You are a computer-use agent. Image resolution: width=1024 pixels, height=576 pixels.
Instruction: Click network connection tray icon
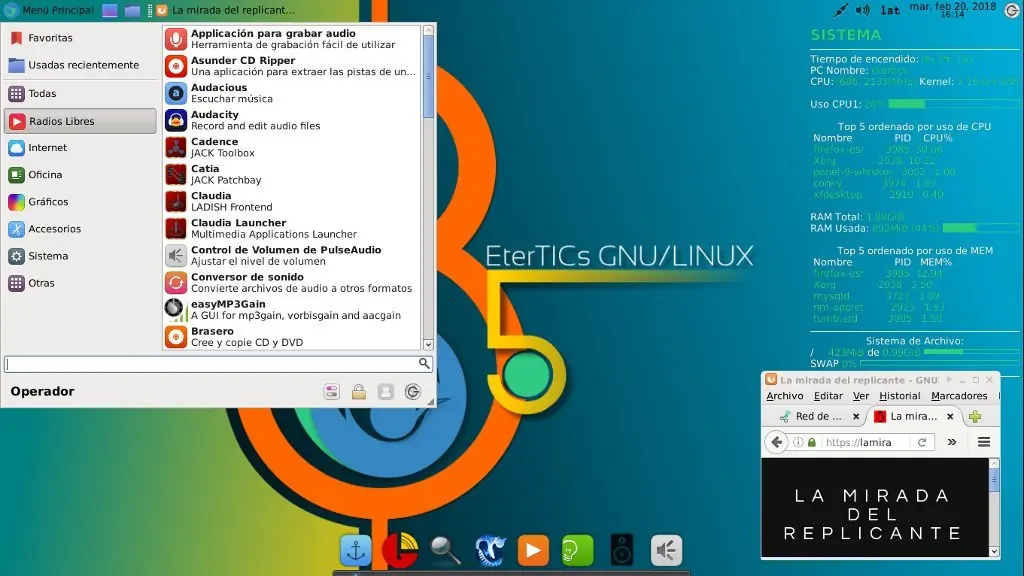click(841, 10)
